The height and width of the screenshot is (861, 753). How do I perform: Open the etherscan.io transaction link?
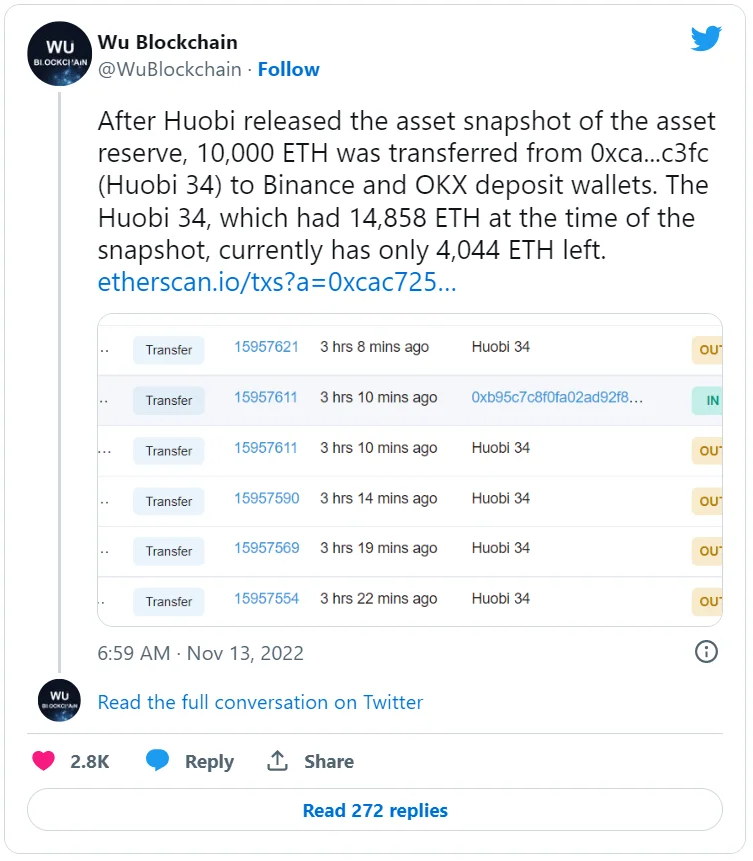[x=276, y=282]
